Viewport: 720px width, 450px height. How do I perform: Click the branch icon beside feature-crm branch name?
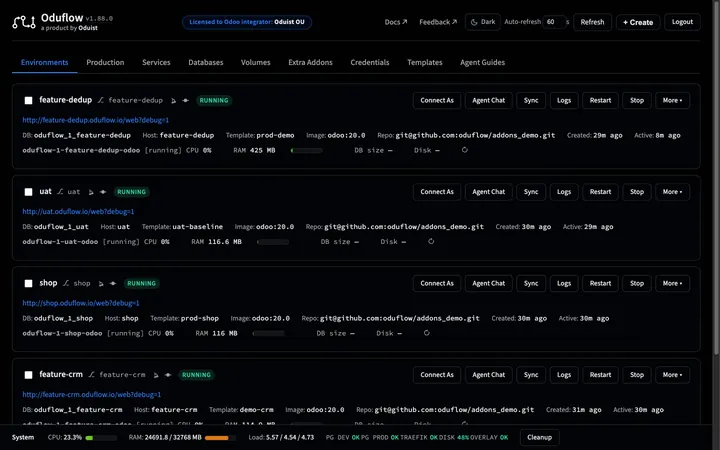coord(92,374)
